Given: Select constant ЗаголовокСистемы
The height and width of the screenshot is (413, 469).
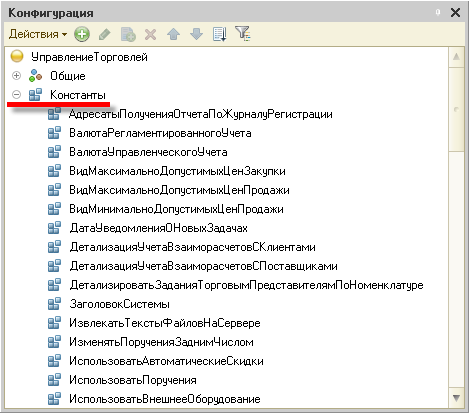Looking at the screenshot, I should [120, 304].
